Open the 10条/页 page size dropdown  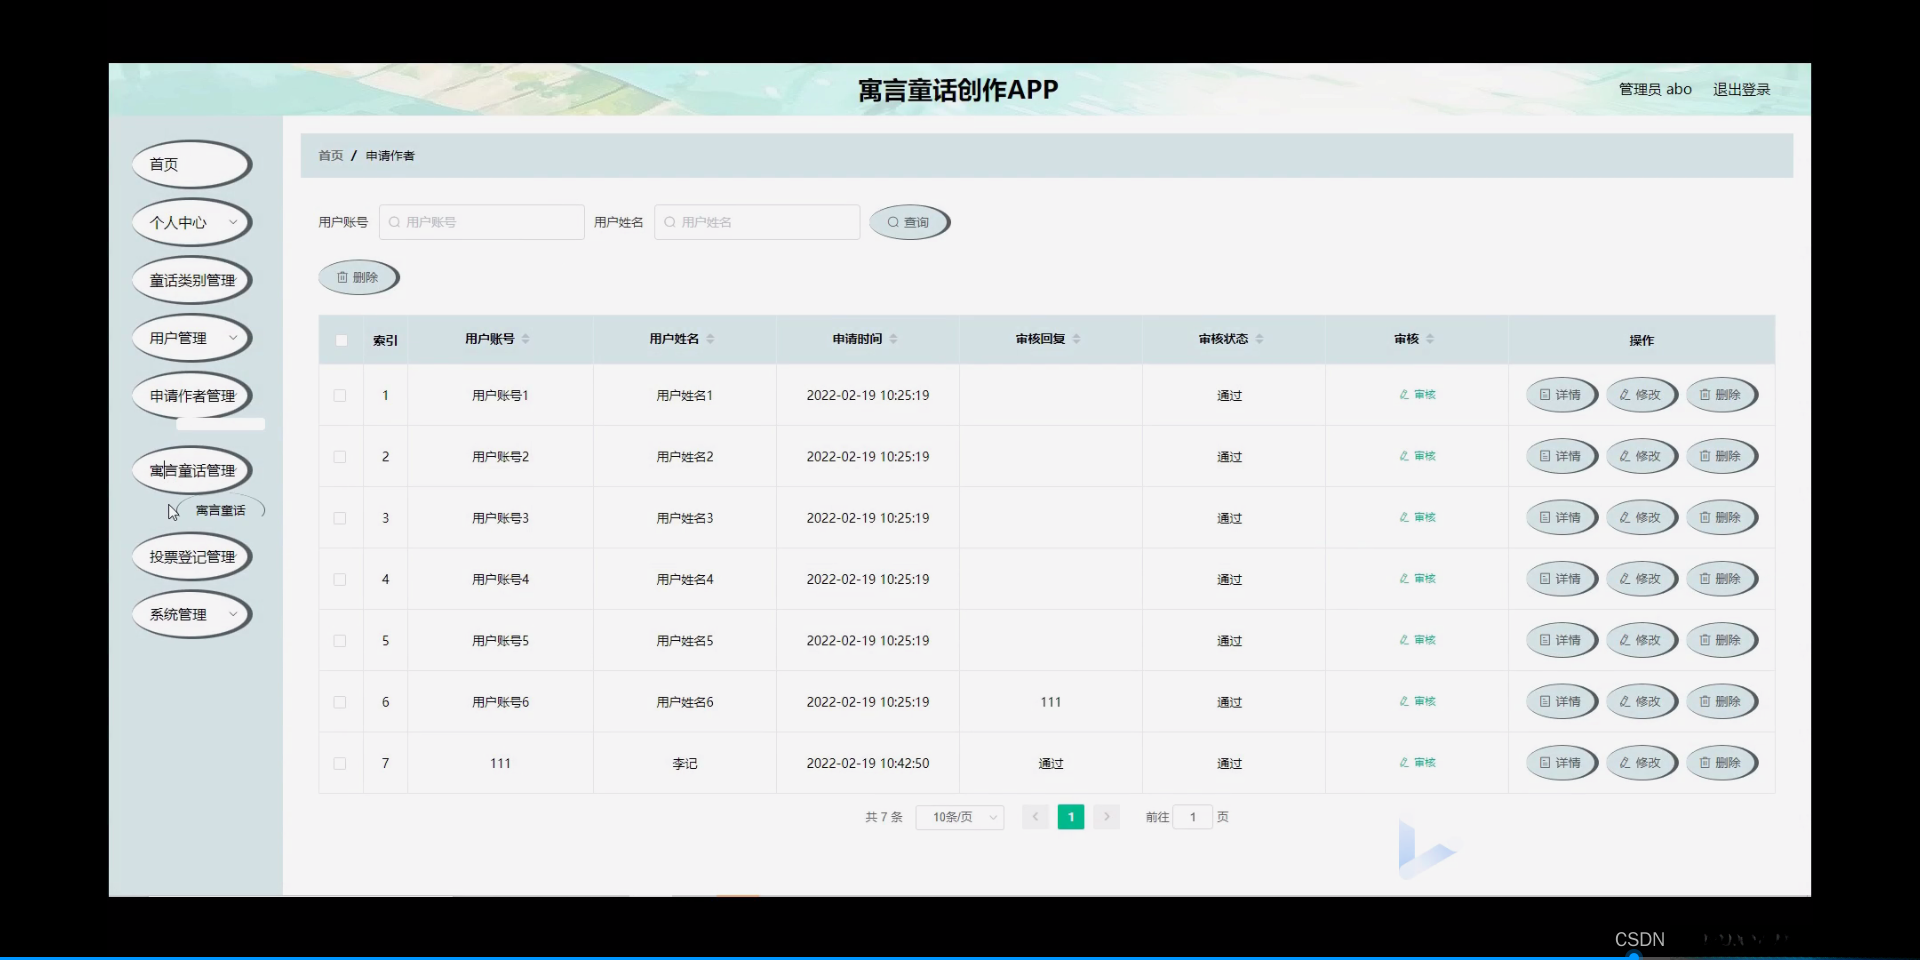958,816
